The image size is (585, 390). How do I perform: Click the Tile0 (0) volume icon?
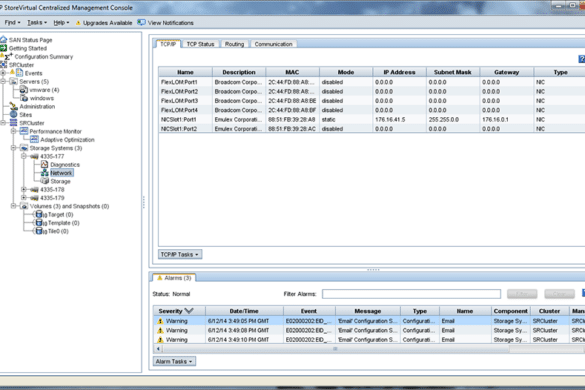pyautogui.click(x=39, y=231)
